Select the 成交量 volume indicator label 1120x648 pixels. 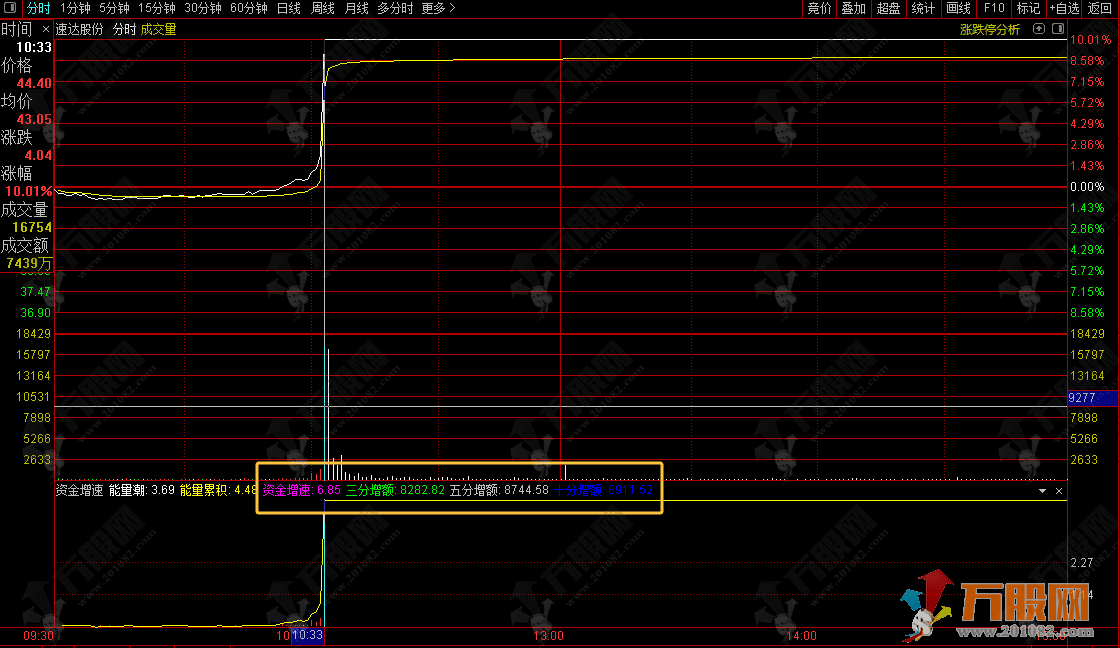tap(158, 29)
